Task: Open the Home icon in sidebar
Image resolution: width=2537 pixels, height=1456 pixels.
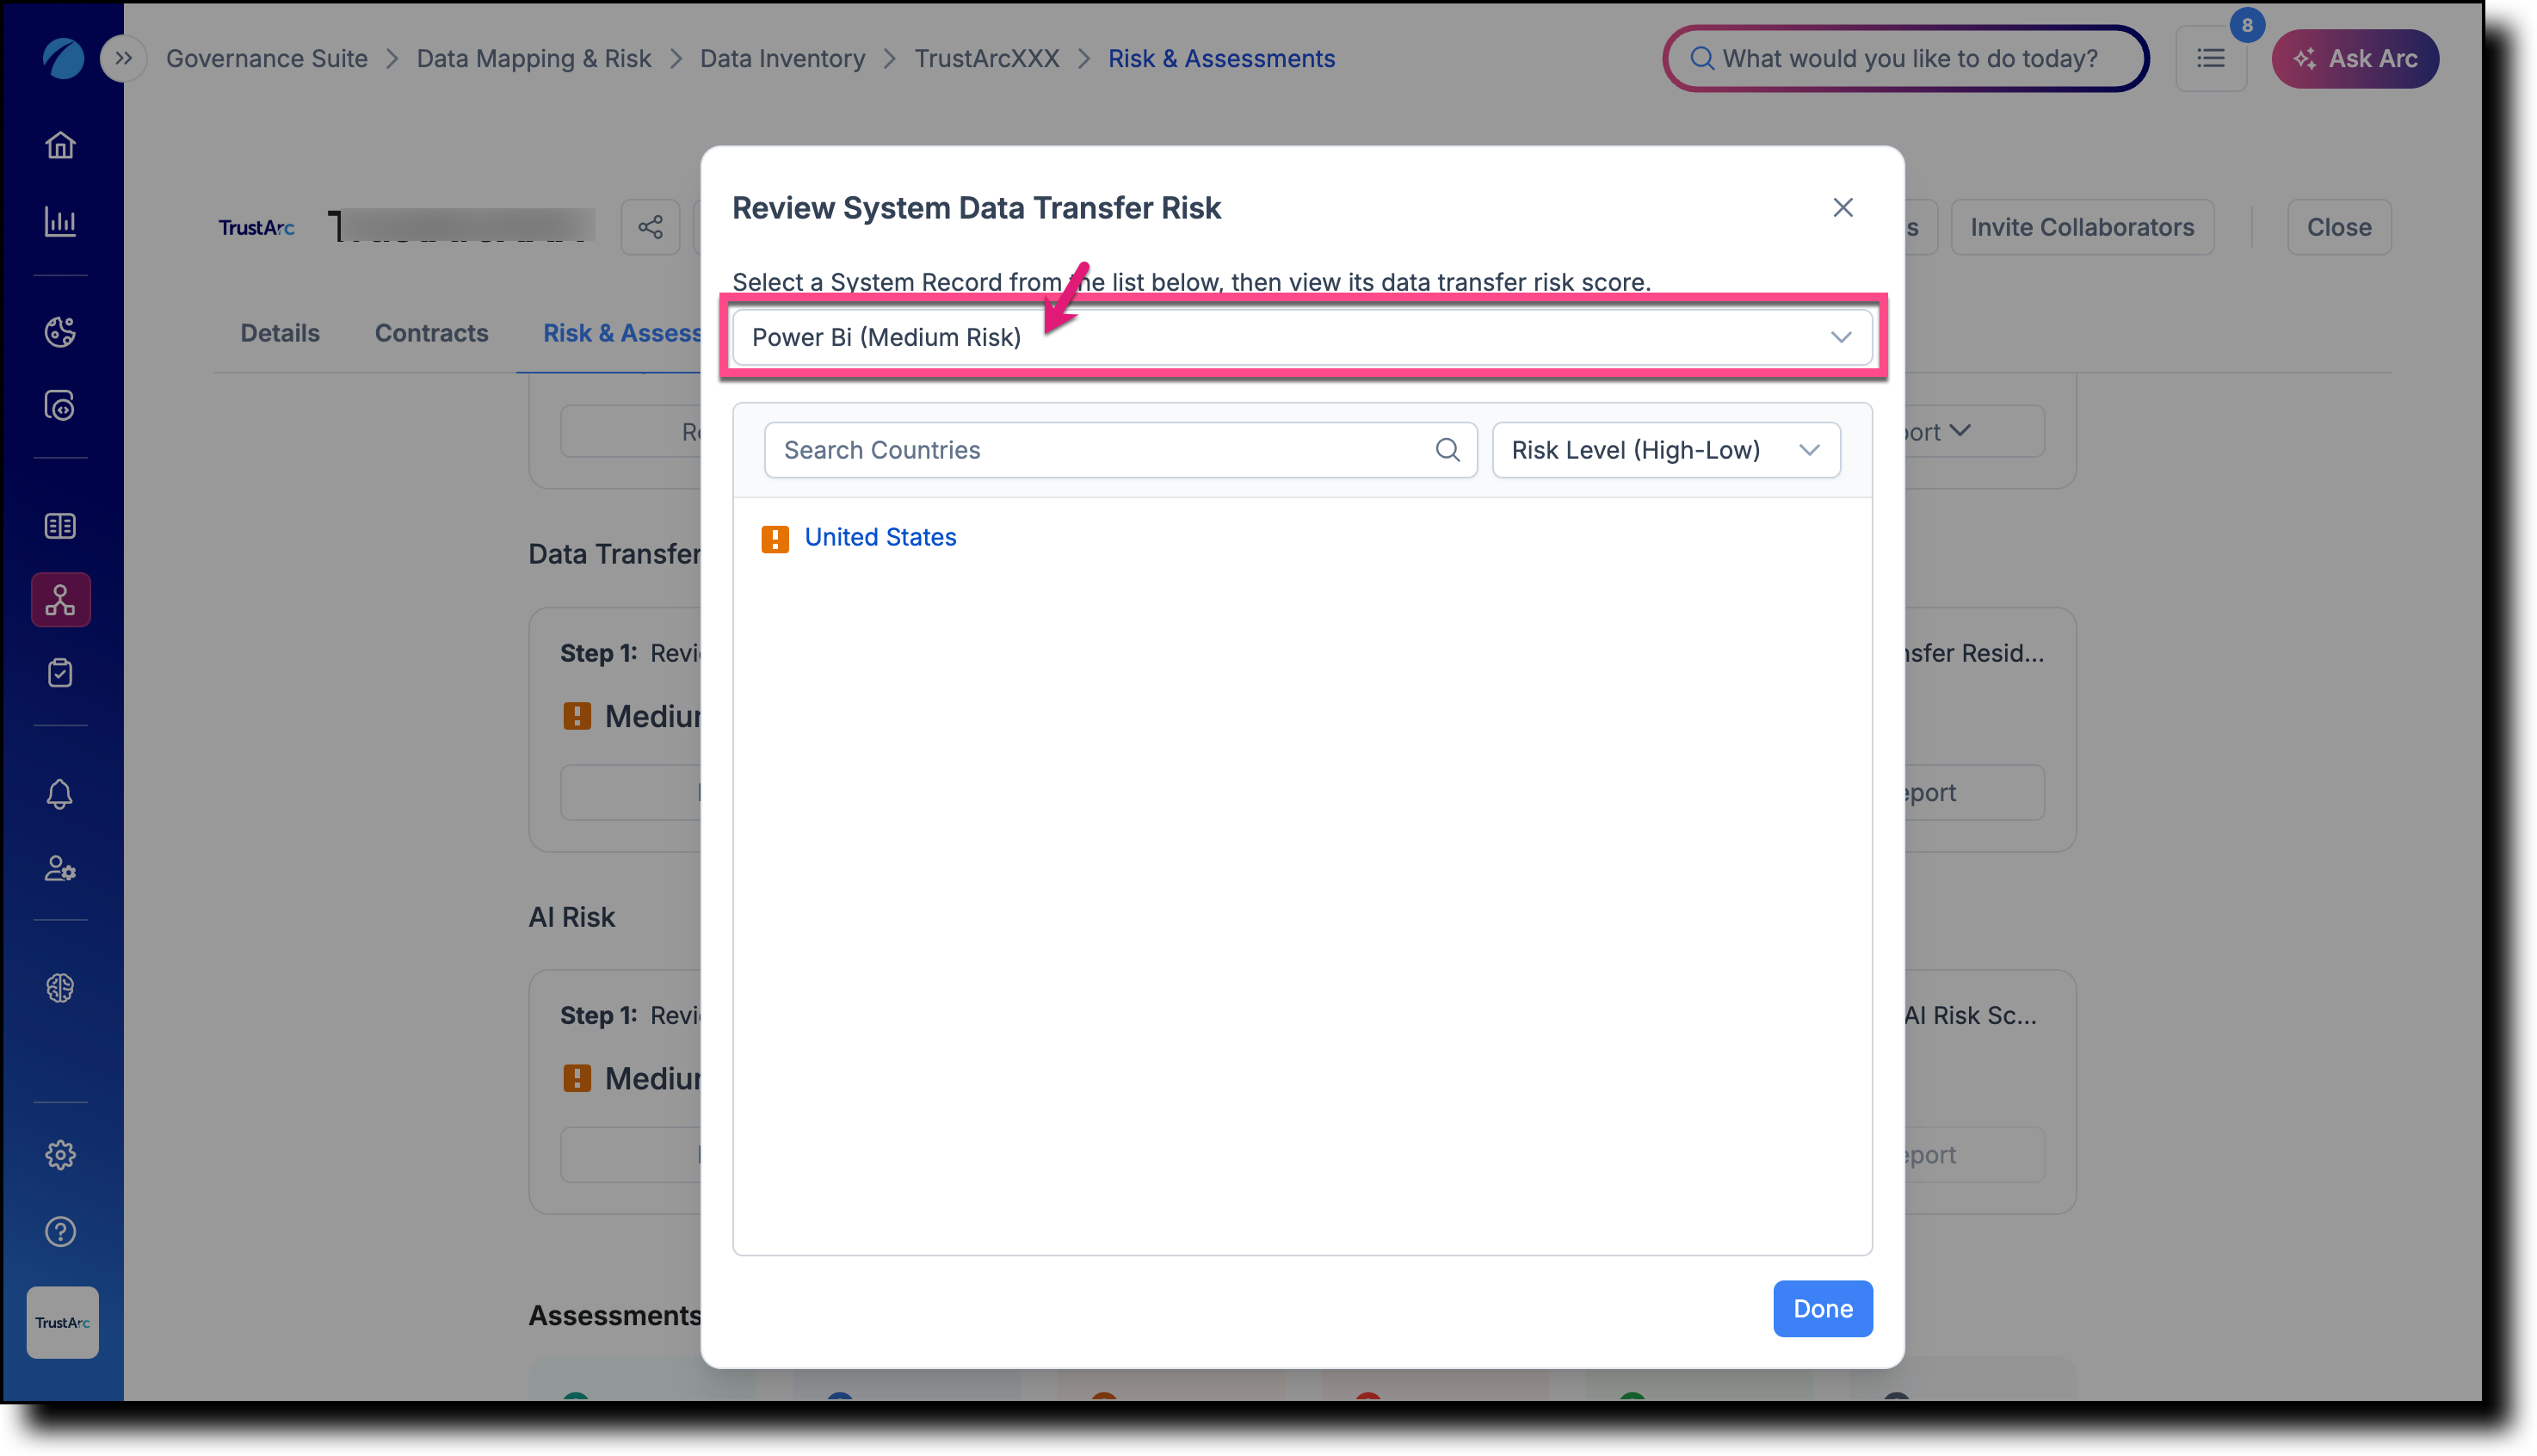Action: click(60, 146)
